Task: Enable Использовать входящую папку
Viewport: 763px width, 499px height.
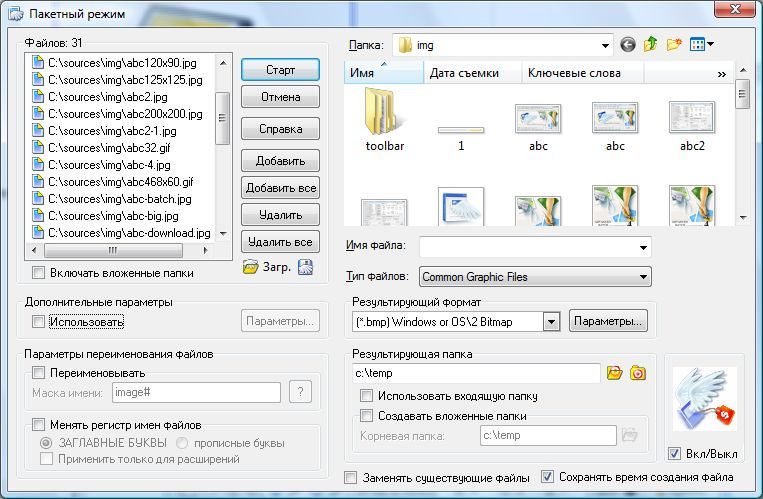Action: pyautogui.click(x=366, y=395)
